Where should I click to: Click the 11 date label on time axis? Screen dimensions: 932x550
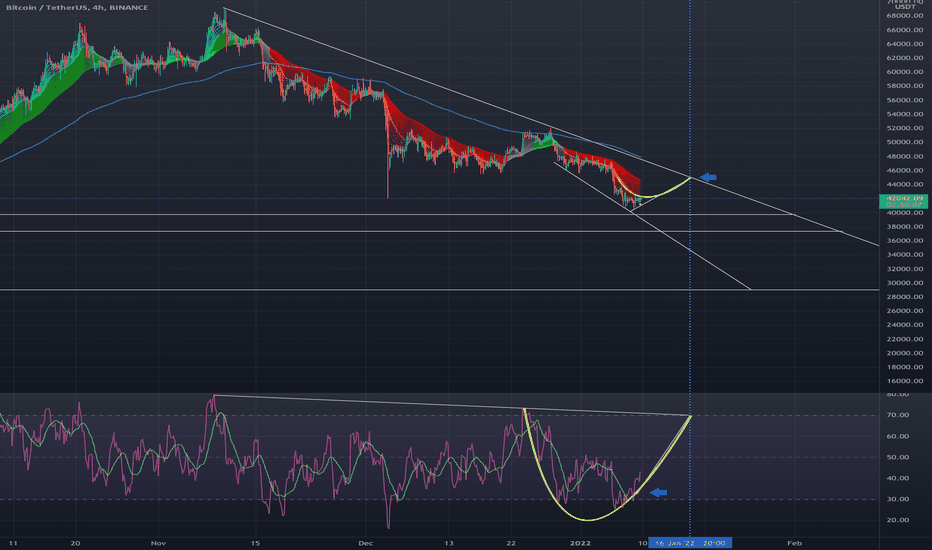point(14,543)
